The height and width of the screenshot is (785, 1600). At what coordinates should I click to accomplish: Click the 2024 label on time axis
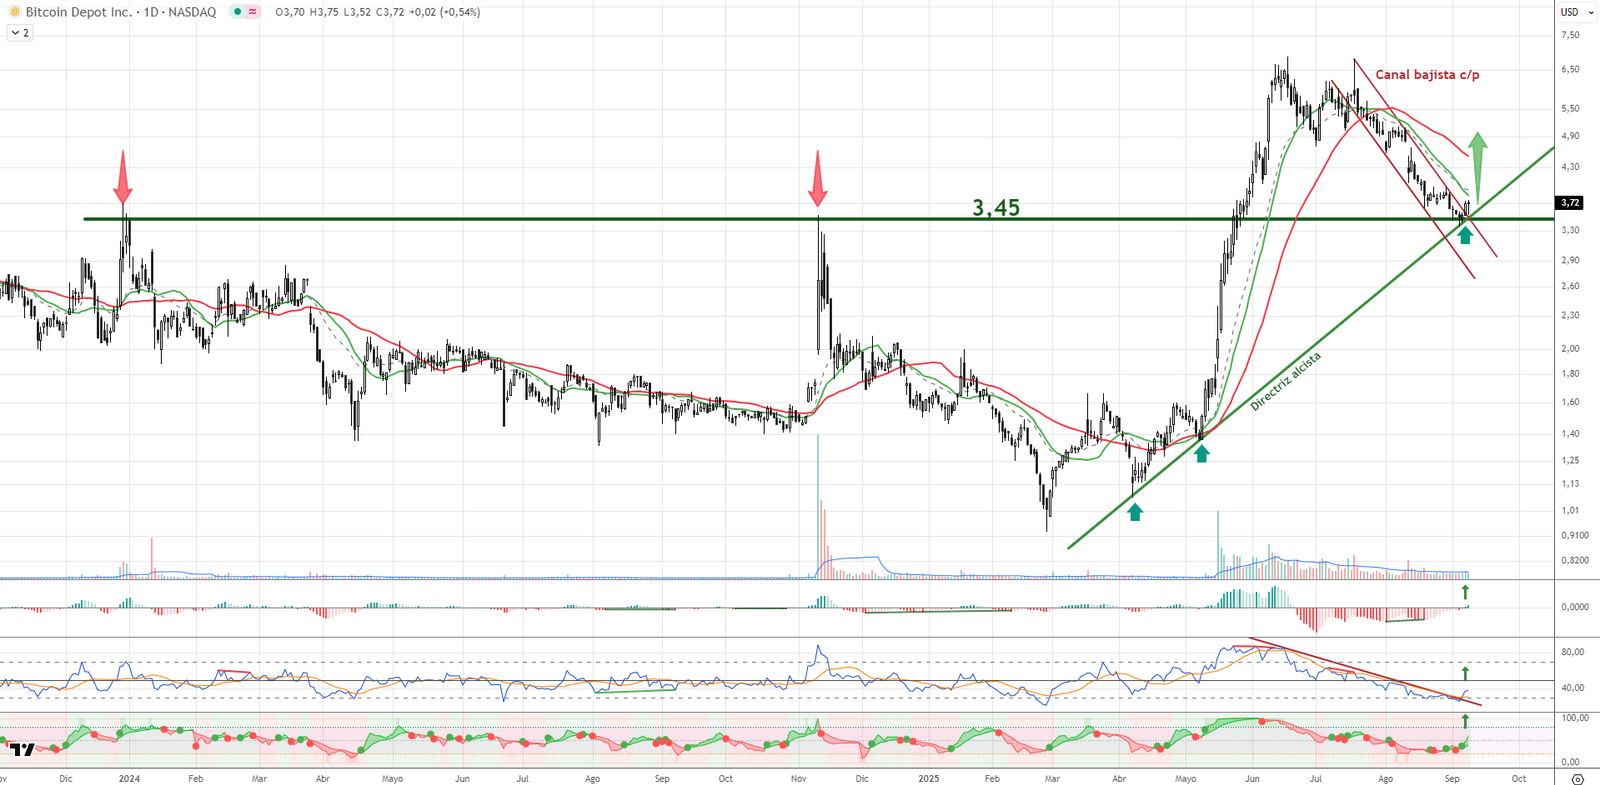pyautogui.click(x=129, y=778)
